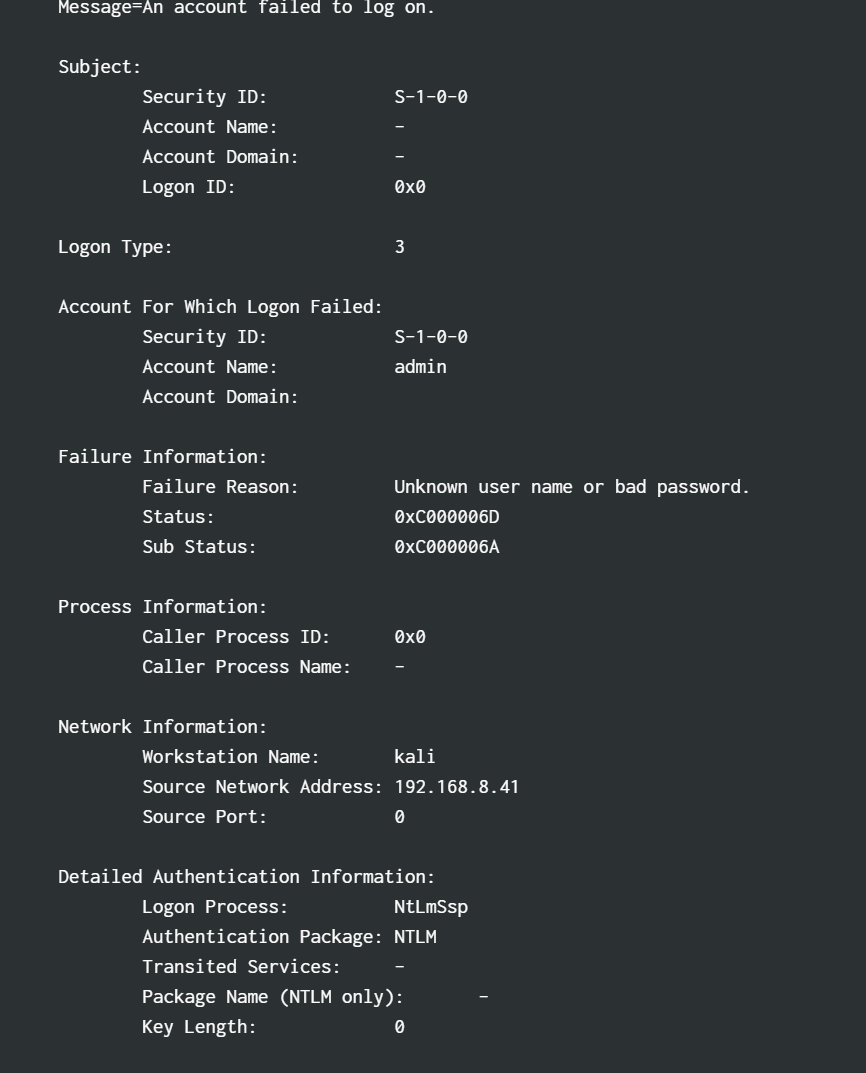Image resolution: width=866 pixels, height=1073 pixels.
Task: Click the 'Unknown user name or bad password' text
Action: [572, 487]
